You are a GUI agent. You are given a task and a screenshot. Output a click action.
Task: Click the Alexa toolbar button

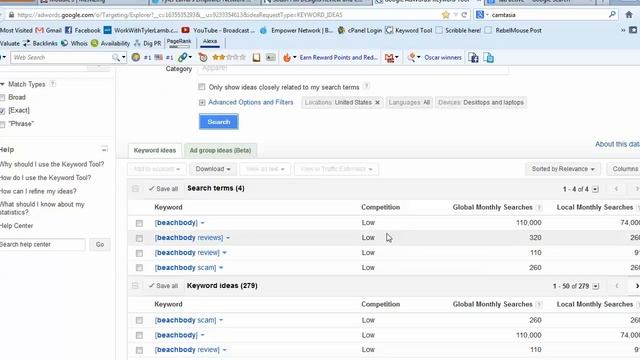click(x=210, y=42)
